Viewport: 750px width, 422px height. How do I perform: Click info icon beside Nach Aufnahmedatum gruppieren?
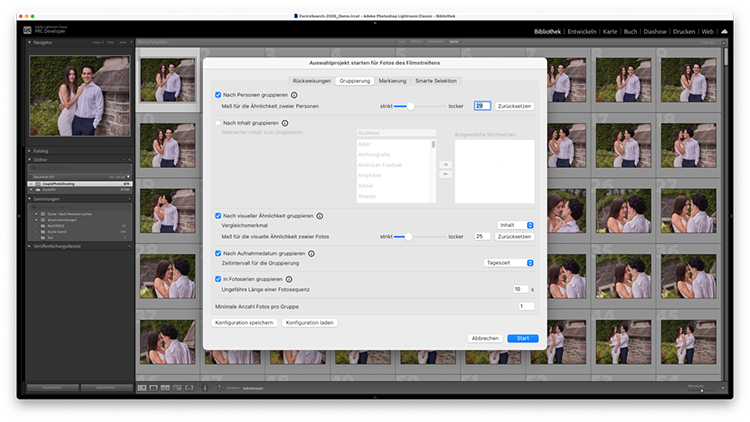point(311,254)
